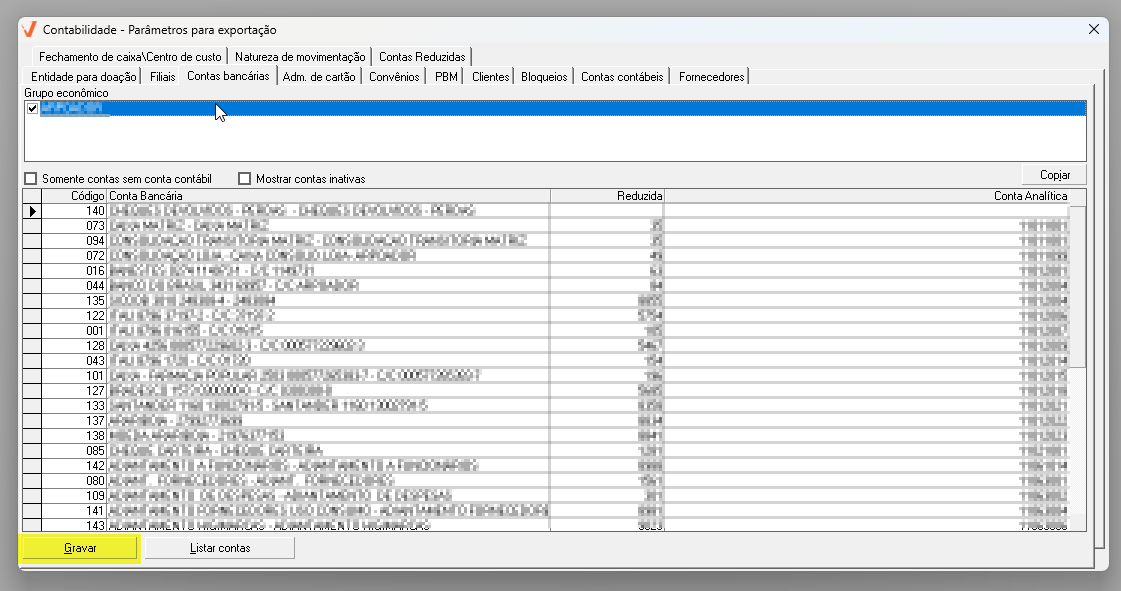
Task: Select row with code 127
Action: pos(546,391)
